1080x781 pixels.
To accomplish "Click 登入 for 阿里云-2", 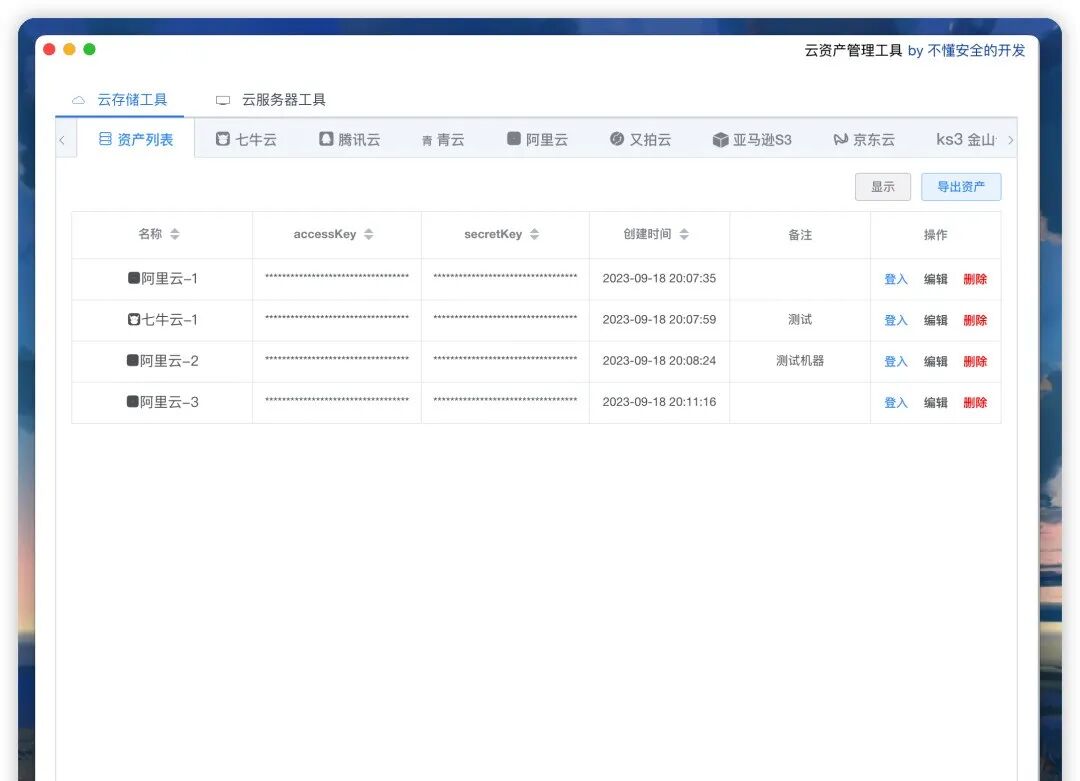I will click(895, 362).
